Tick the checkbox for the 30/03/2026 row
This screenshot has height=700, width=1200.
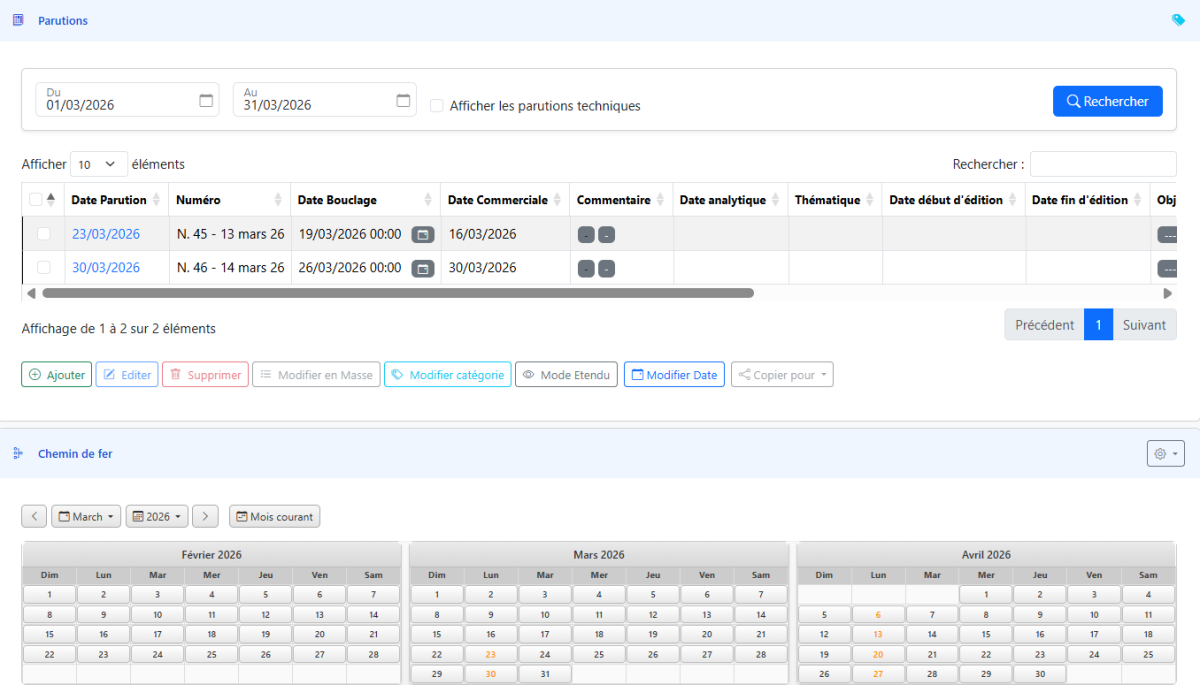(43, 268)
